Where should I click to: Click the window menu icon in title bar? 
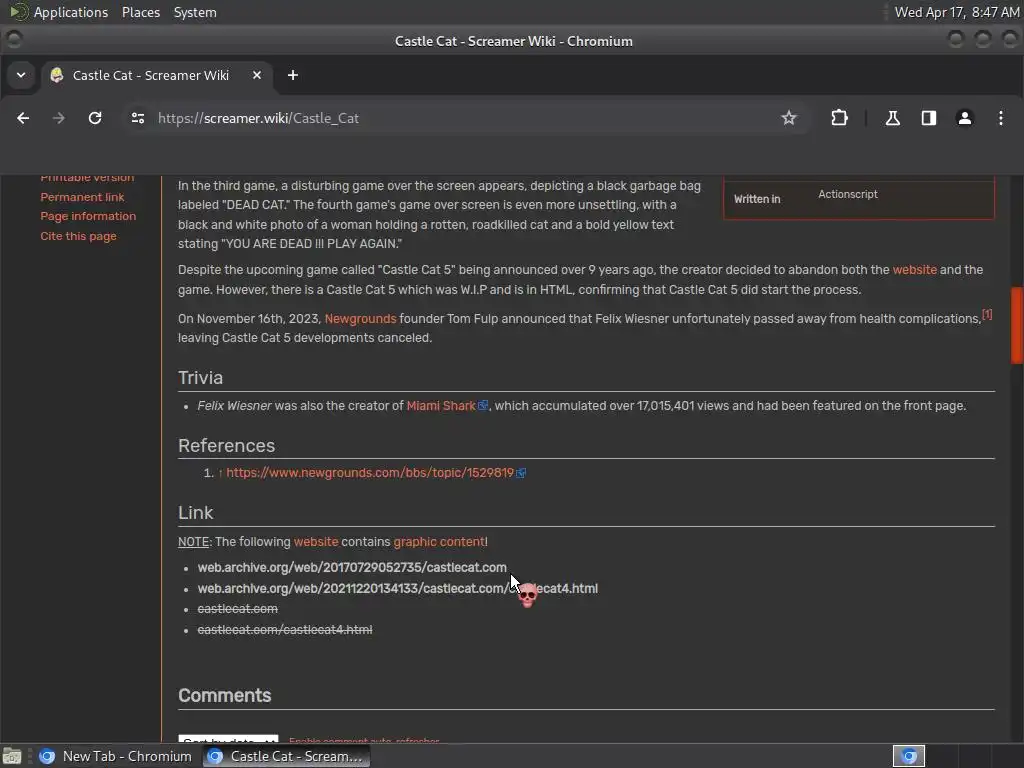pos(14,40)
